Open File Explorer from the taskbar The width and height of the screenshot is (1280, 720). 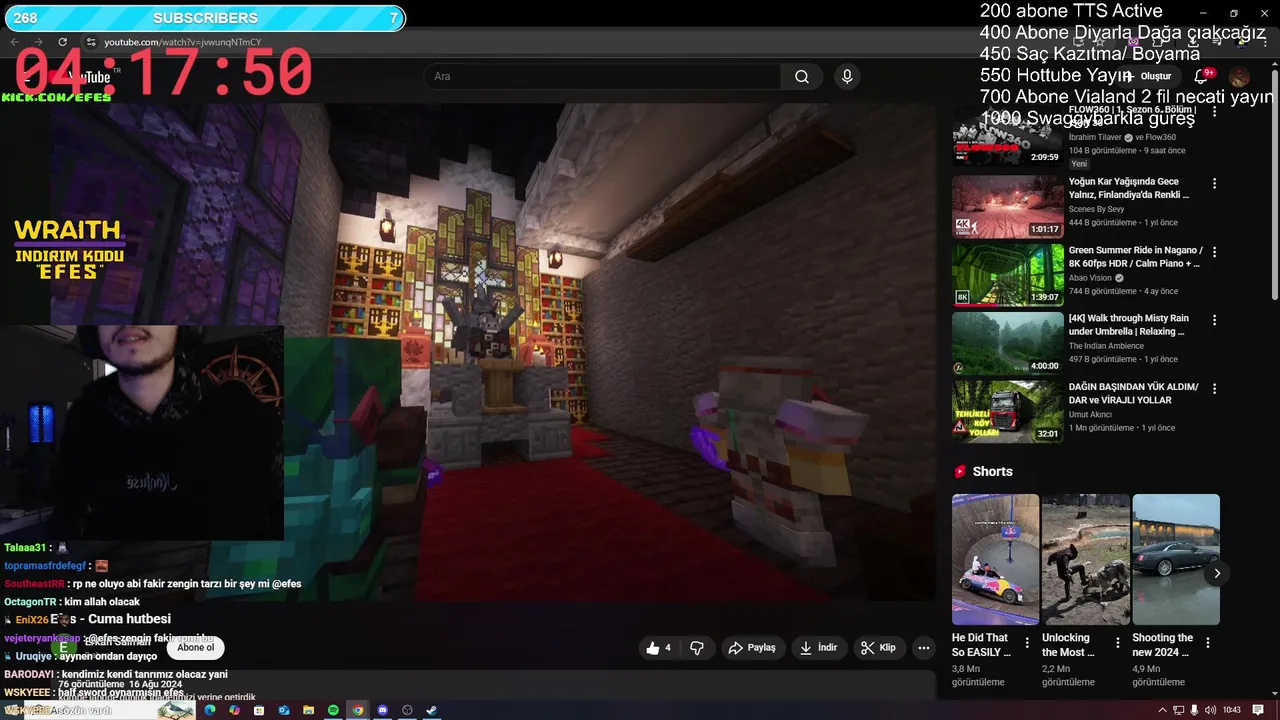click(x=308, y=710)
